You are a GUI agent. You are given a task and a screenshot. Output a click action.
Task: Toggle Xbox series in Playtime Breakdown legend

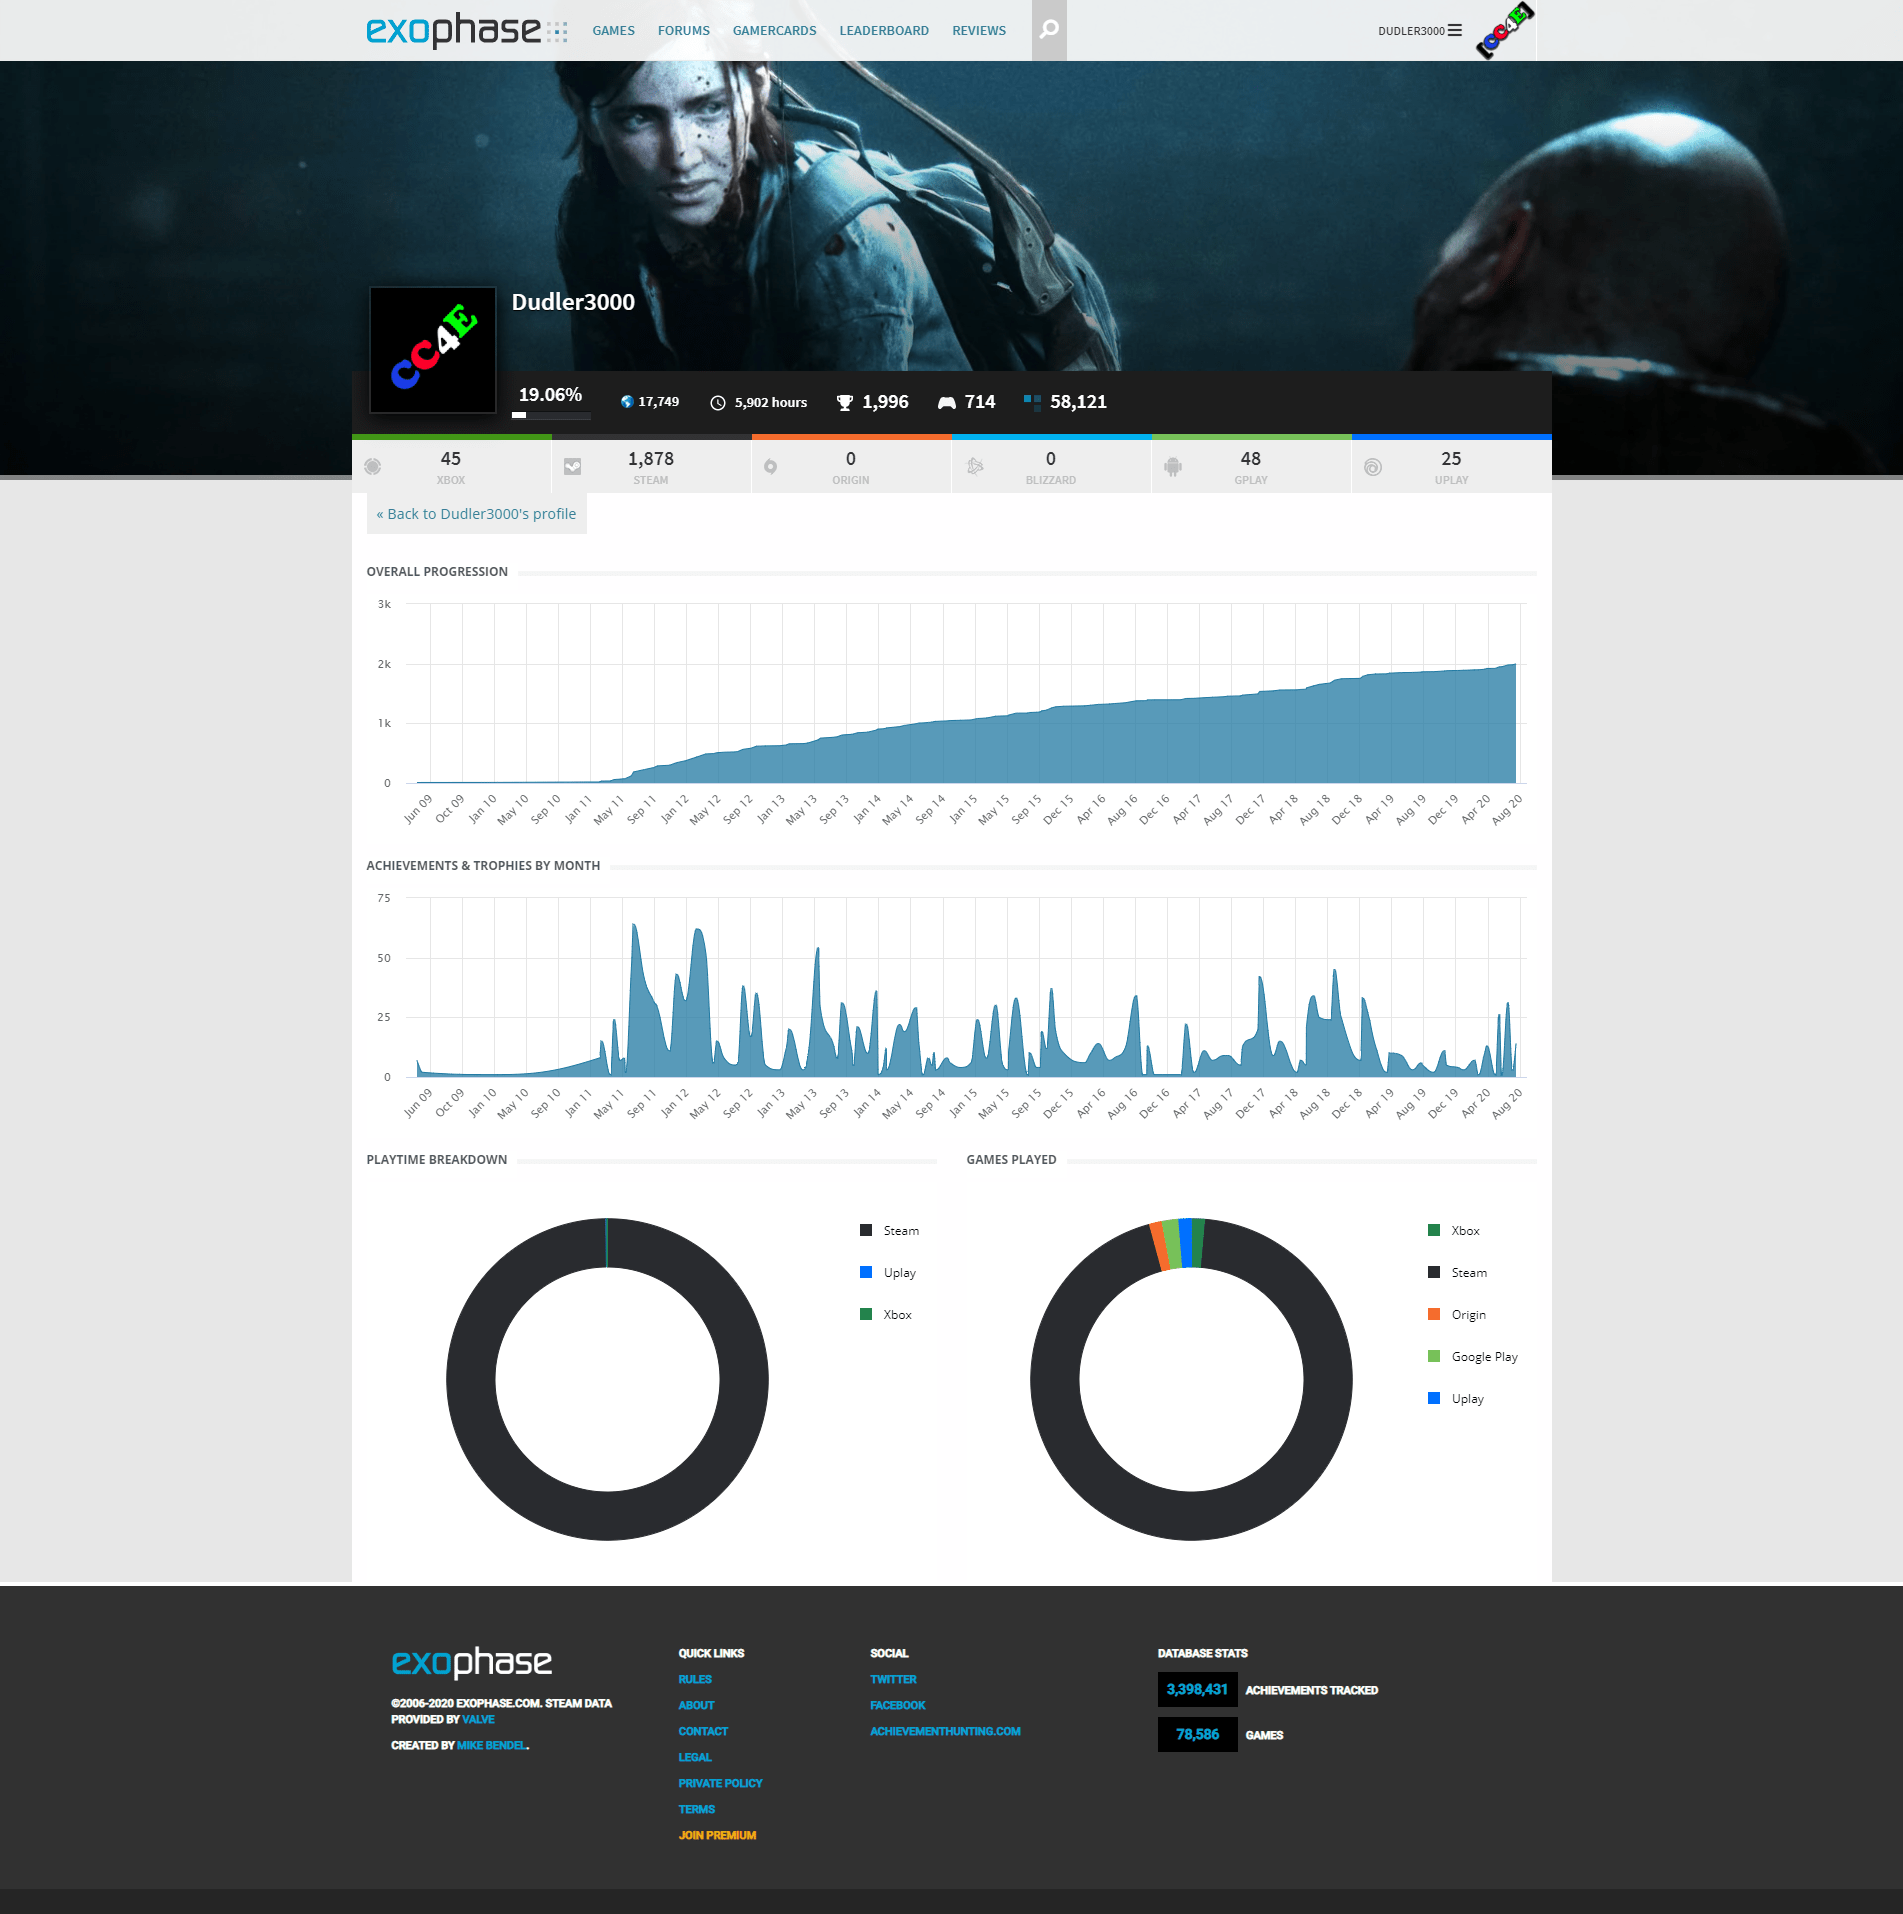(x=886, y=1315)
